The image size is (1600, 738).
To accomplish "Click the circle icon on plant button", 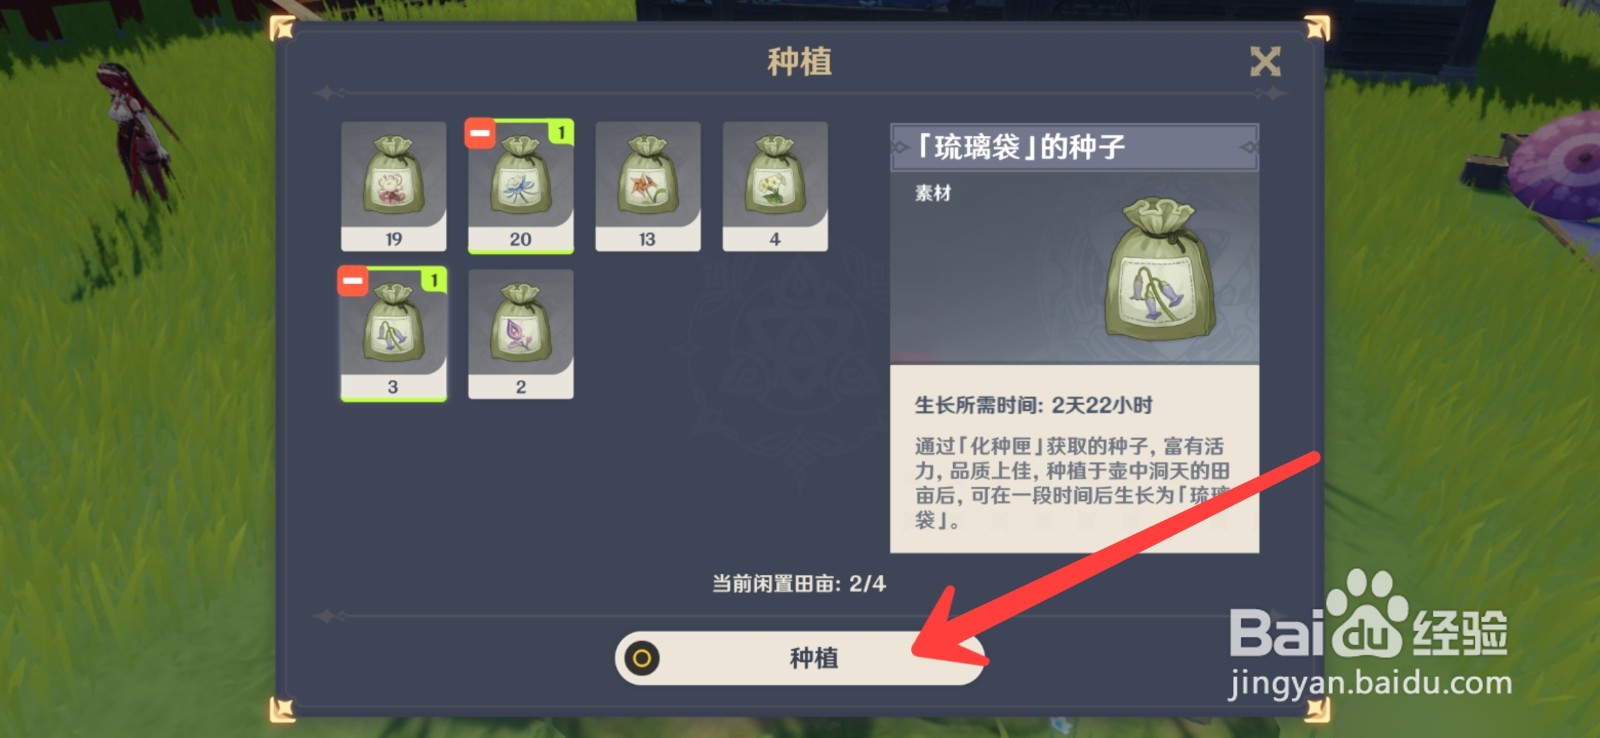I will click(642, 658).
